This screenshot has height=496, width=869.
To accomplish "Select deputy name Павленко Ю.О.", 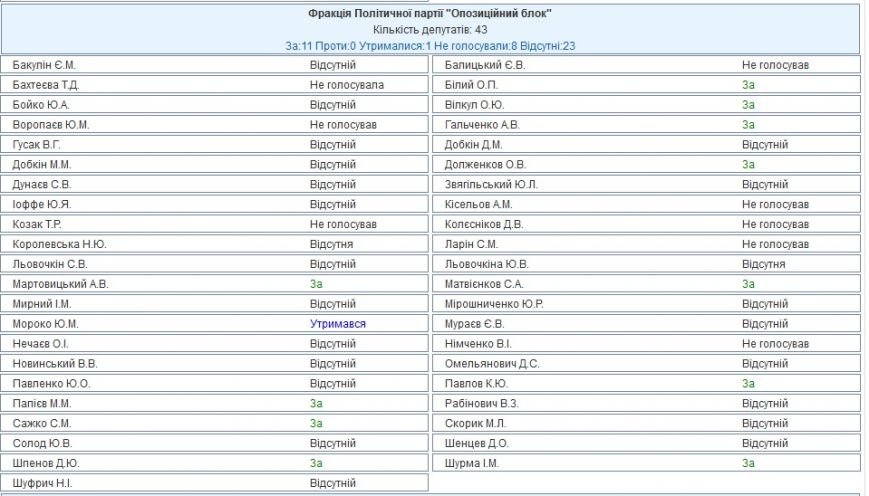I will [x=51, y=385].
